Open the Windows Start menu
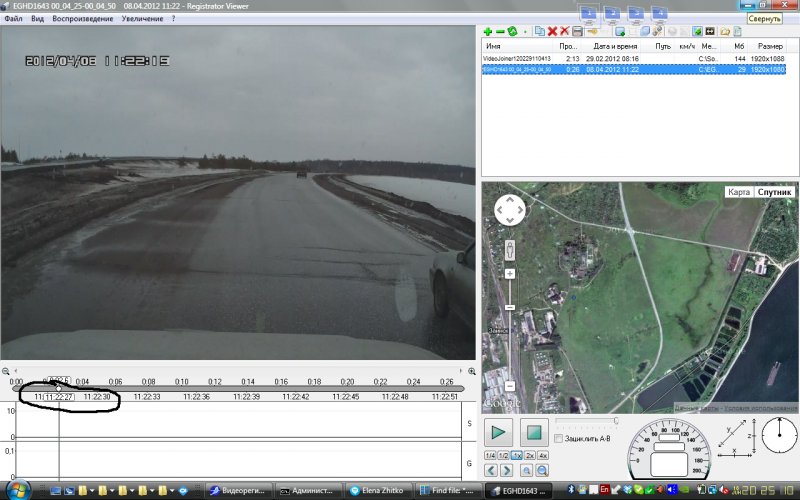Viewport: 800px width, 500px height. pos(20,491)
